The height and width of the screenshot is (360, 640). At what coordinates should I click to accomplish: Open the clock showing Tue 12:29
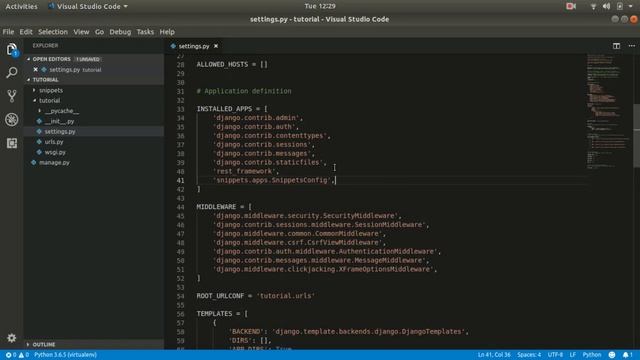tap(320, 6)
